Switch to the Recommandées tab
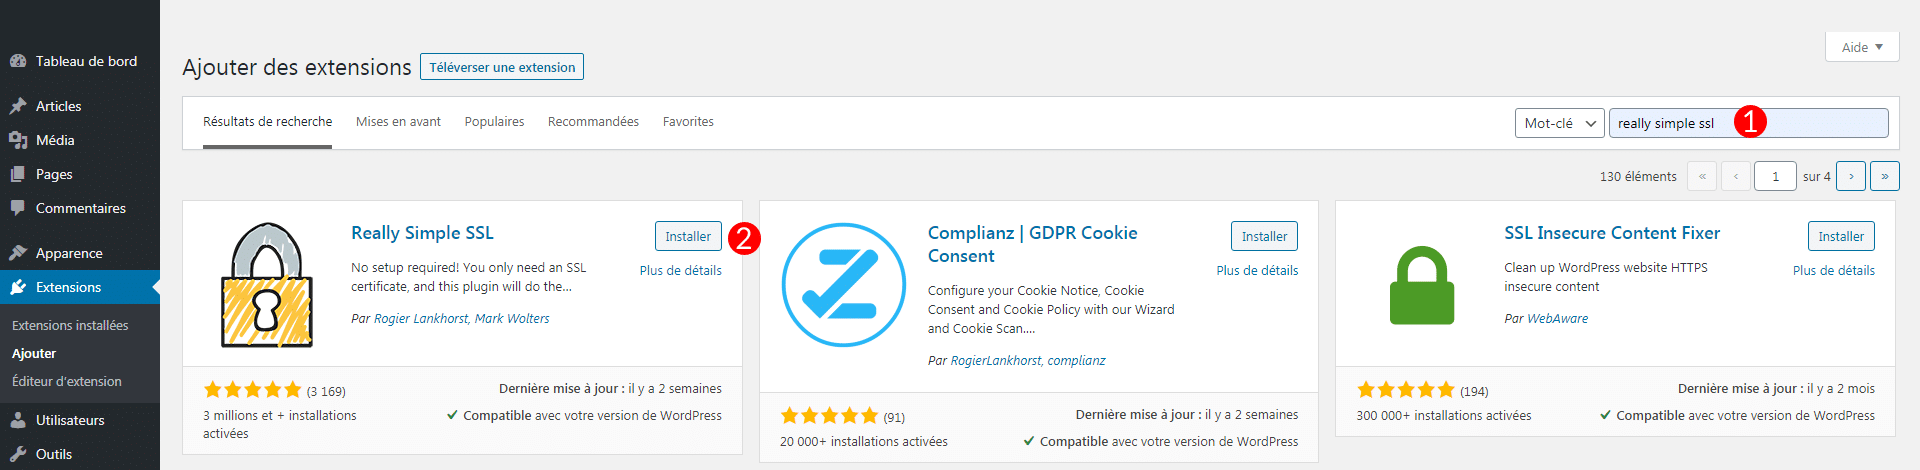1920x470 pixels. coord(593,122)
